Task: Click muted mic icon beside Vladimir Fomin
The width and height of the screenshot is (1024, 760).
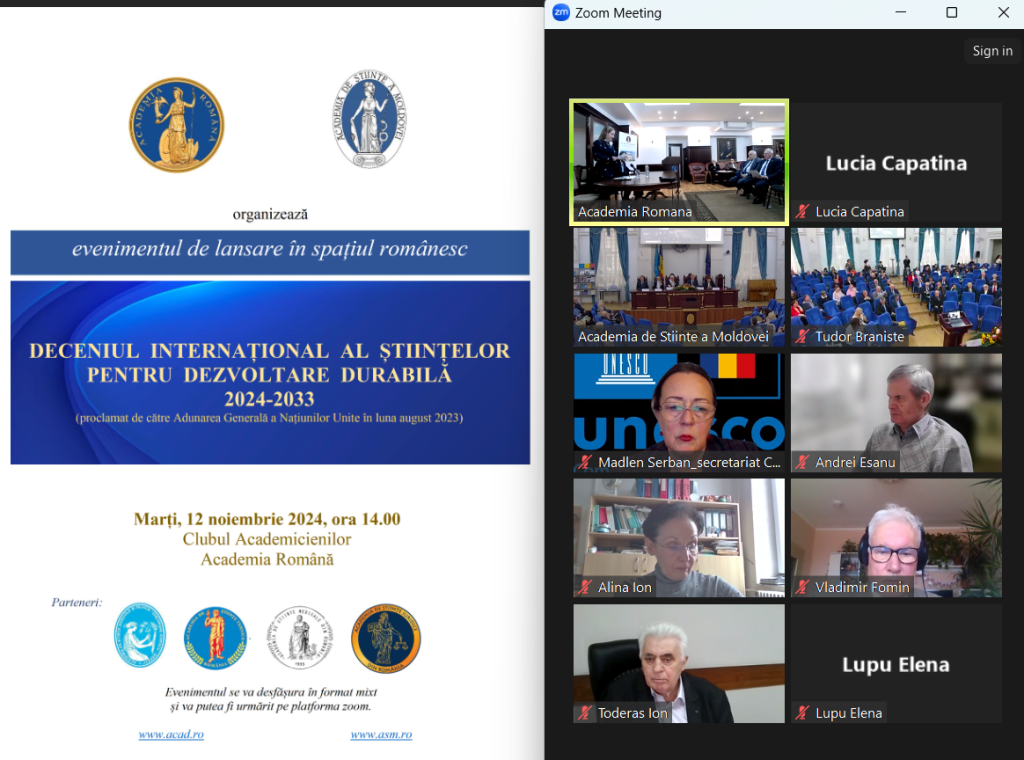Action: [803, 588]
